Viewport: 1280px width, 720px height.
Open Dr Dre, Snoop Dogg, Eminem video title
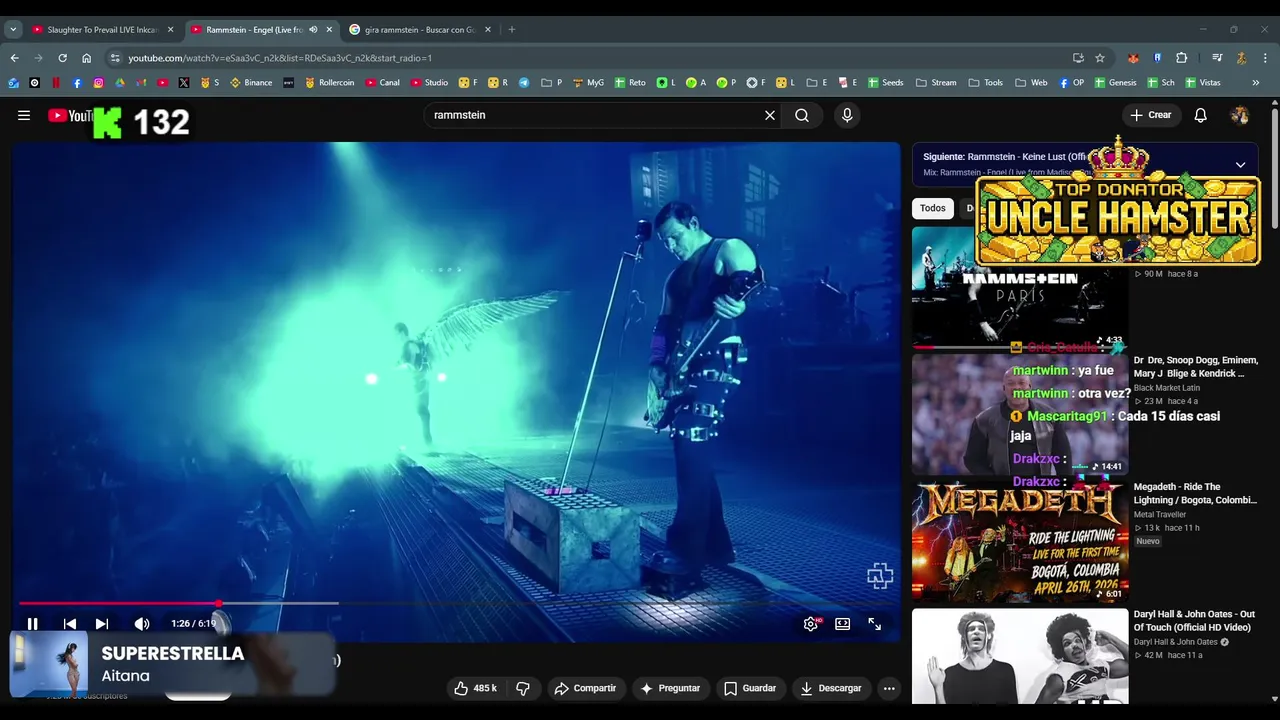[1196, 367]
